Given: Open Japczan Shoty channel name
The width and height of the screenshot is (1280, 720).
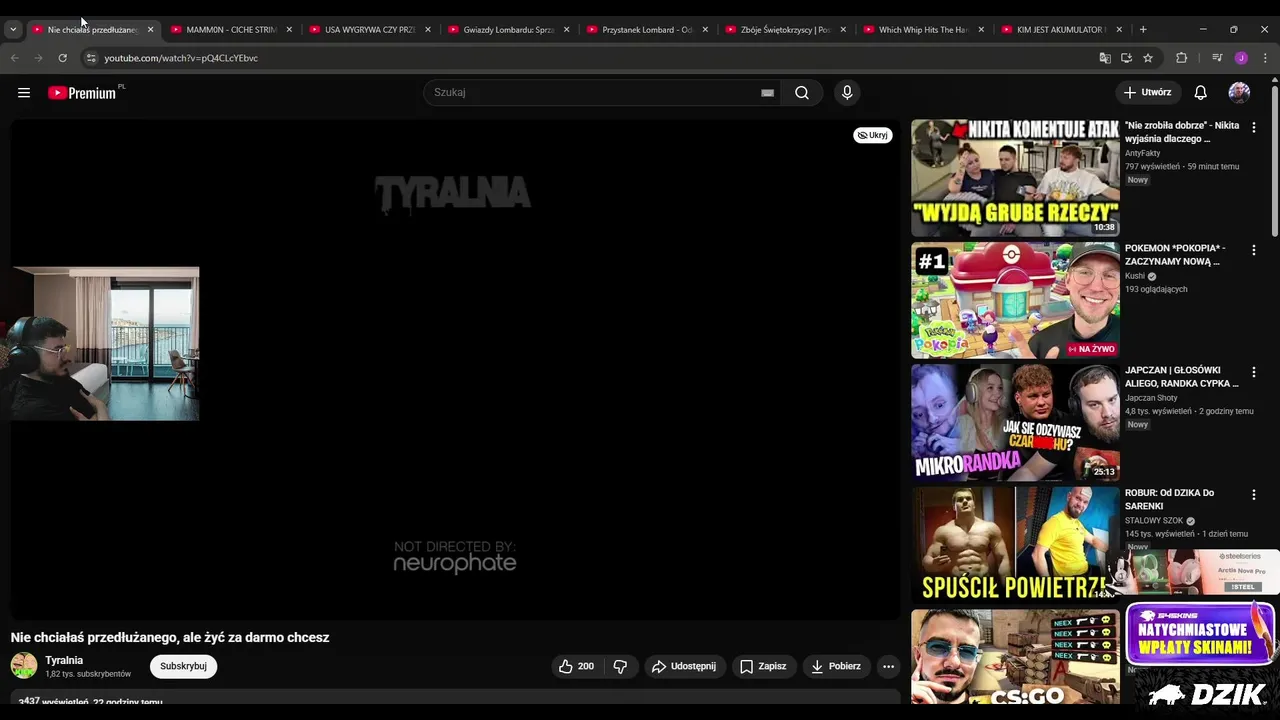Looking at the screenshot, I should point(1151,398).
